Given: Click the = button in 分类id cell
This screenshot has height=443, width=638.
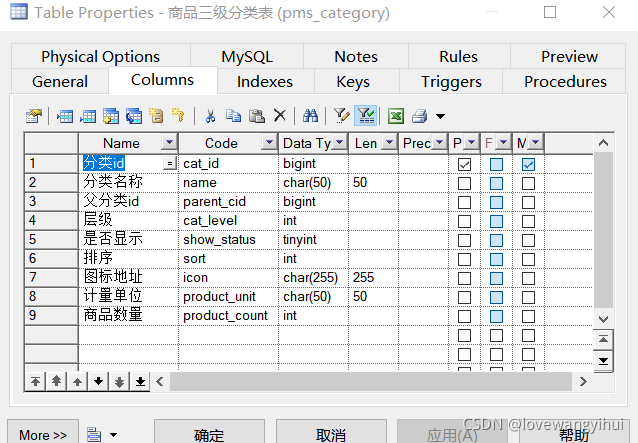Looking at the screenshot, I should (x=169, y=164).
